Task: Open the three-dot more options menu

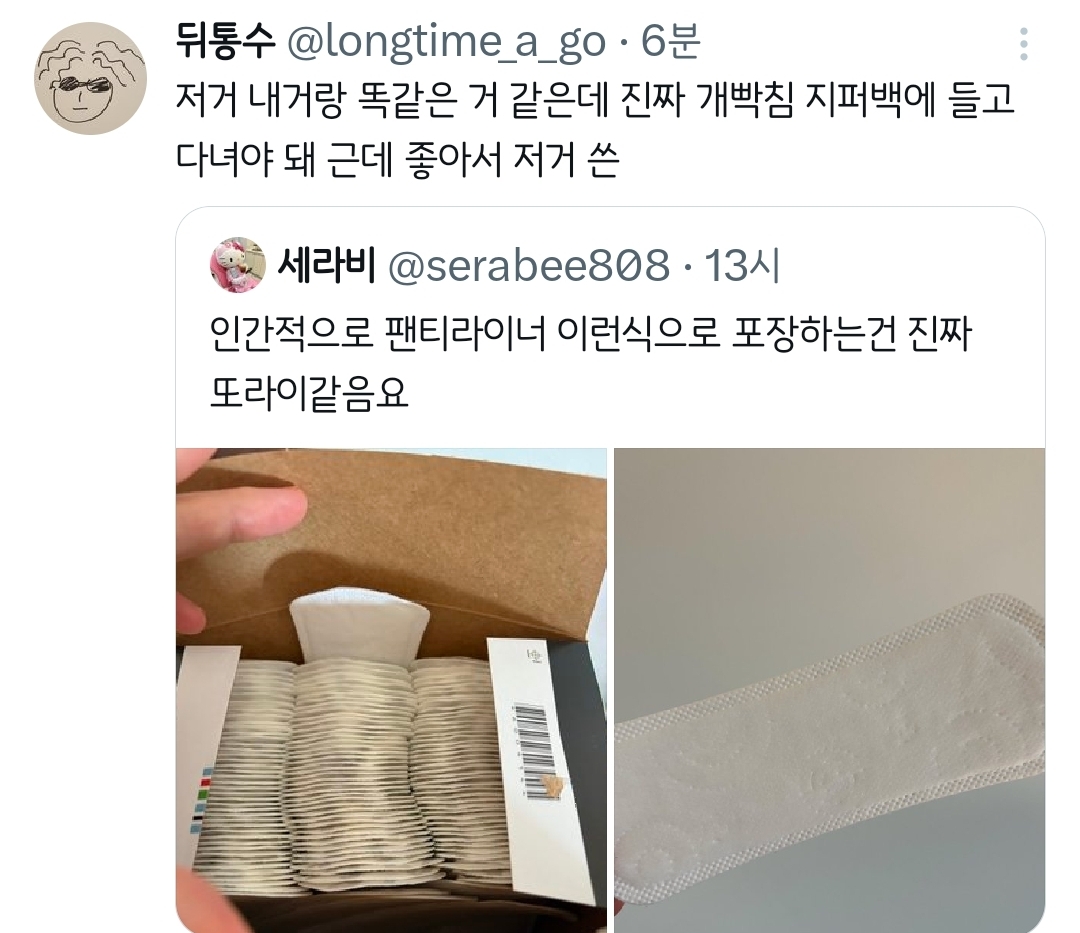Action: (x=1024, y=44)
